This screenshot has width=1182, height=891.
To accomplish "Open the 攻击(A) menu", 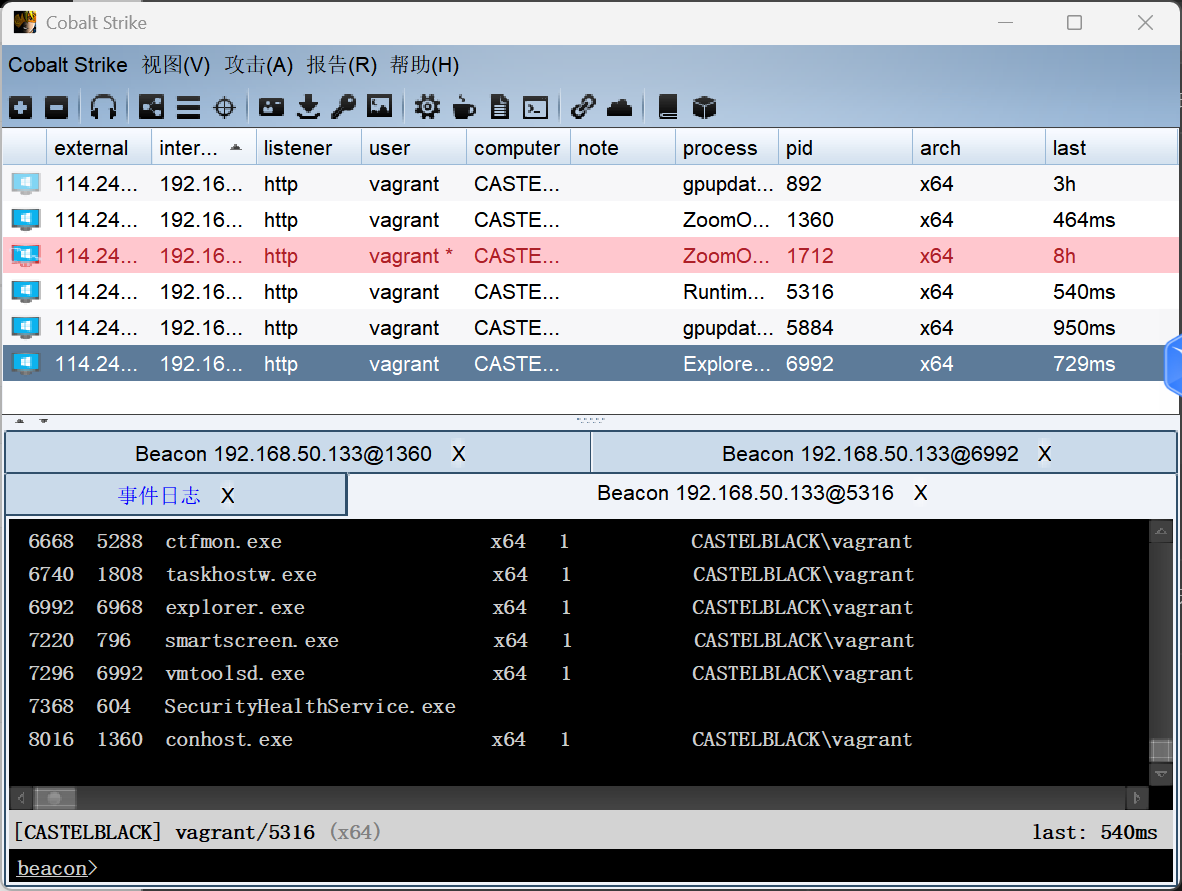I will [258, 65].
